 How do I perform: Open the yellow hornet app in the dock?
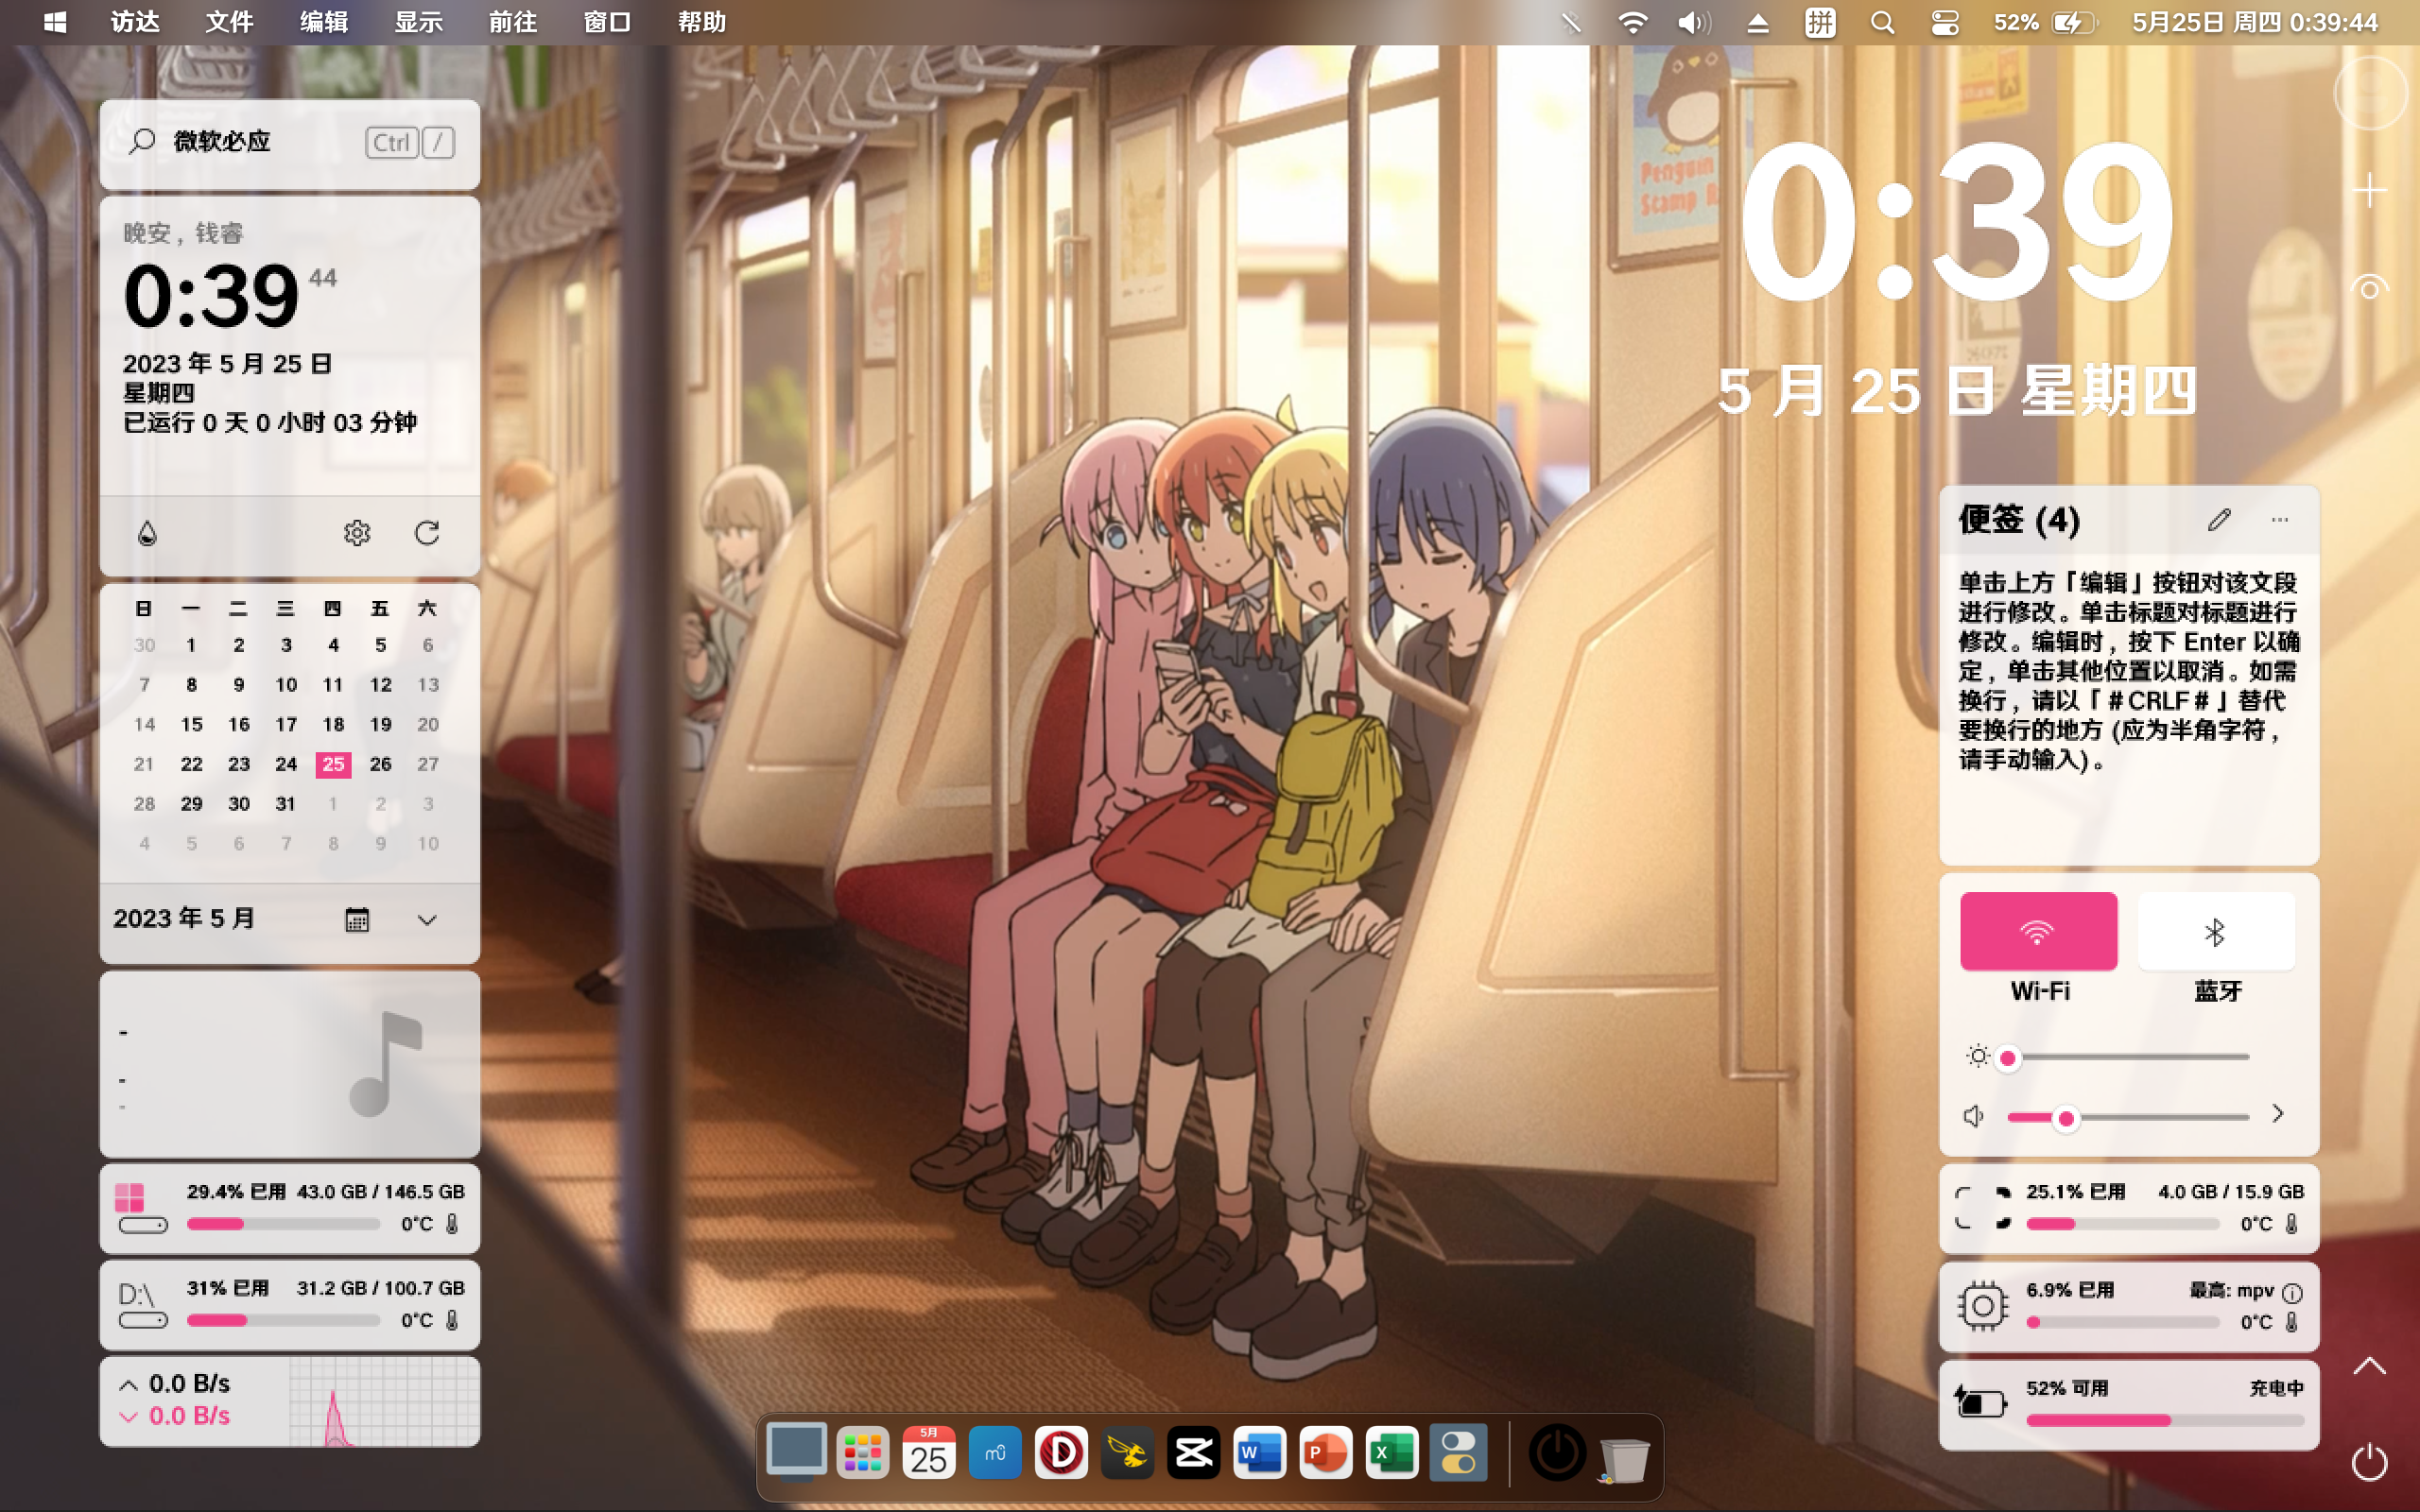tap(1127, 1453)
